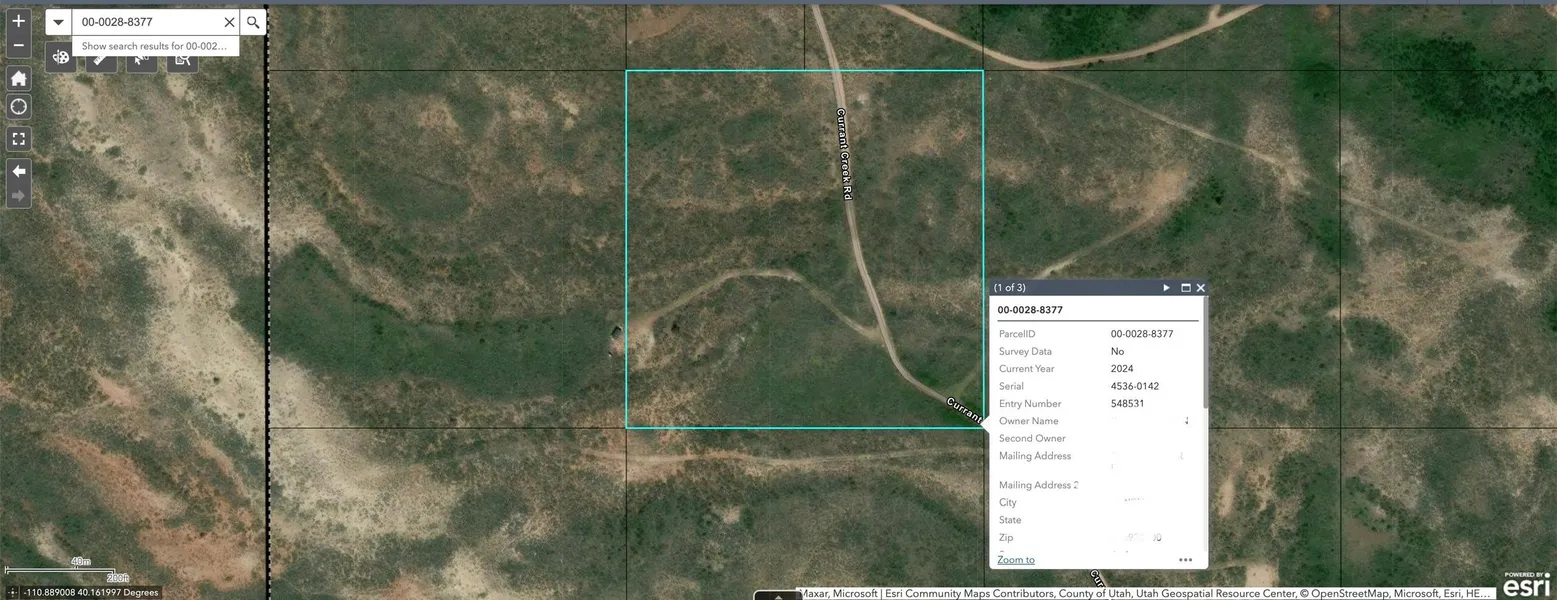Go to next map extent
The width and height of the screenshot is (1557, 600).
(18, 195)
